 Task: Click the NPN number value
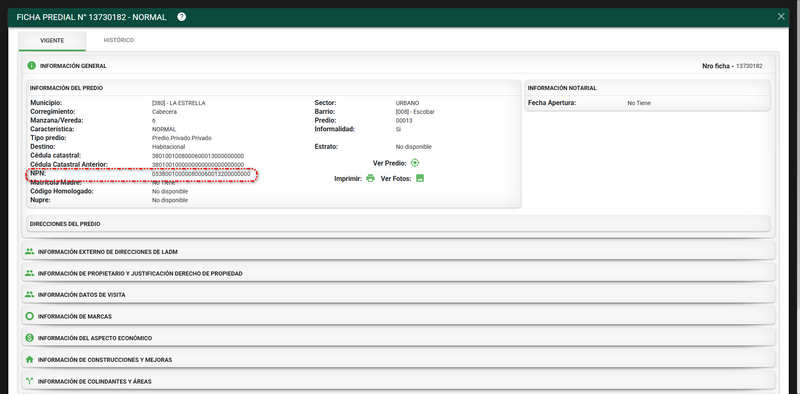201,174
